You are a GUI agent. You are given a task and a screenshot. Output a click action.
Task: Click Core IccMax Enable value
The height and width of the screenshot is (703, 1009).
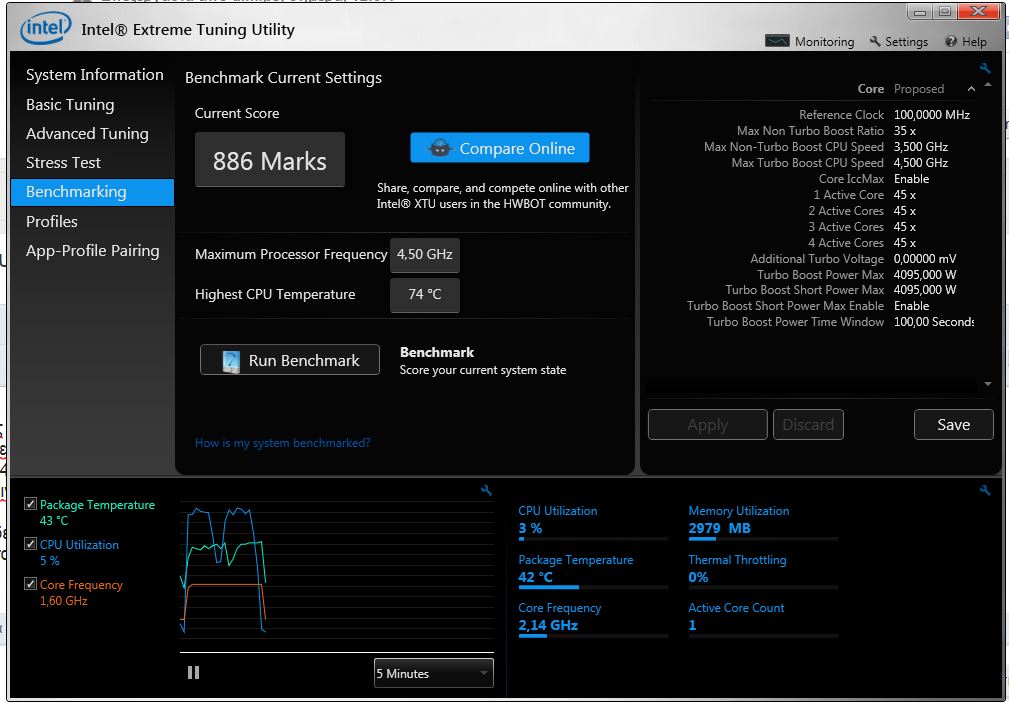point(911,179)
